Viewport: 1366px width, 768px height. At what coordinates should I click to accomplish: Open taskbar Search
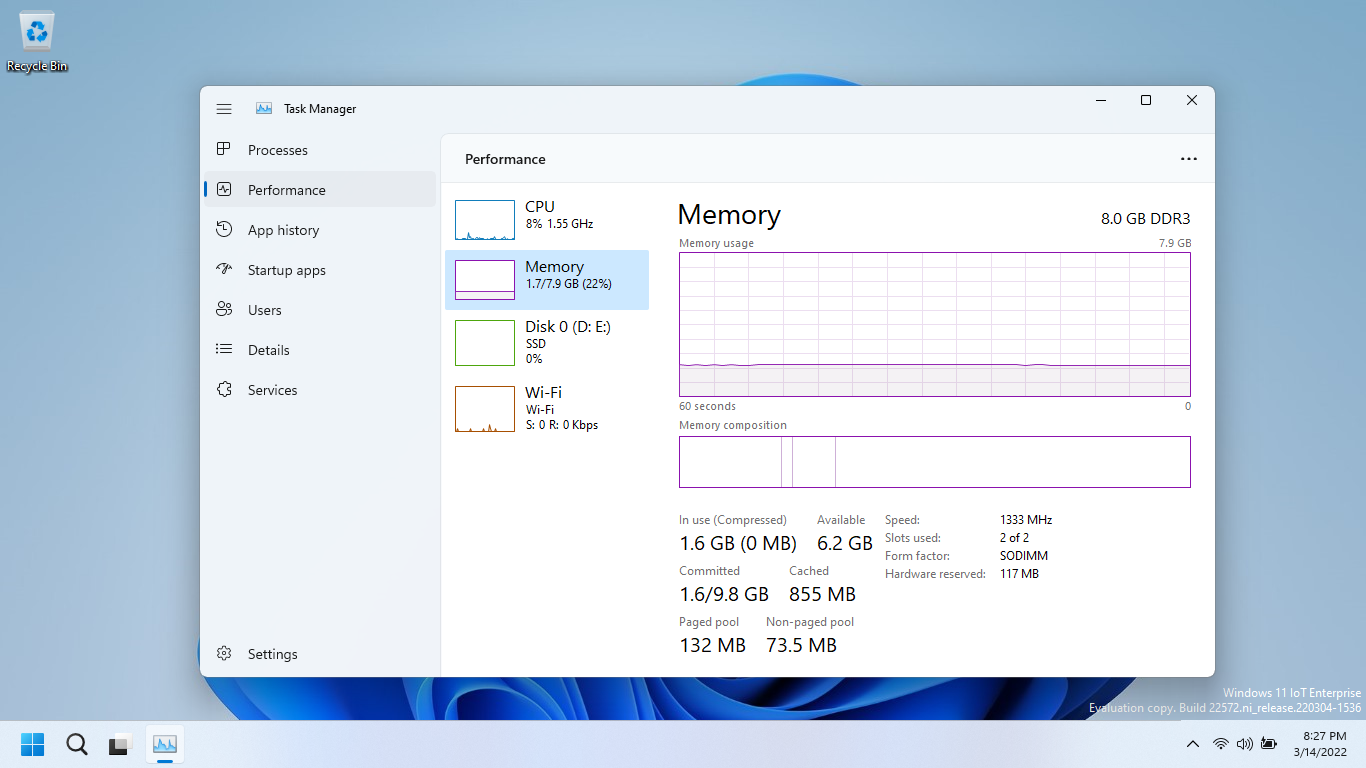point(77,744)
